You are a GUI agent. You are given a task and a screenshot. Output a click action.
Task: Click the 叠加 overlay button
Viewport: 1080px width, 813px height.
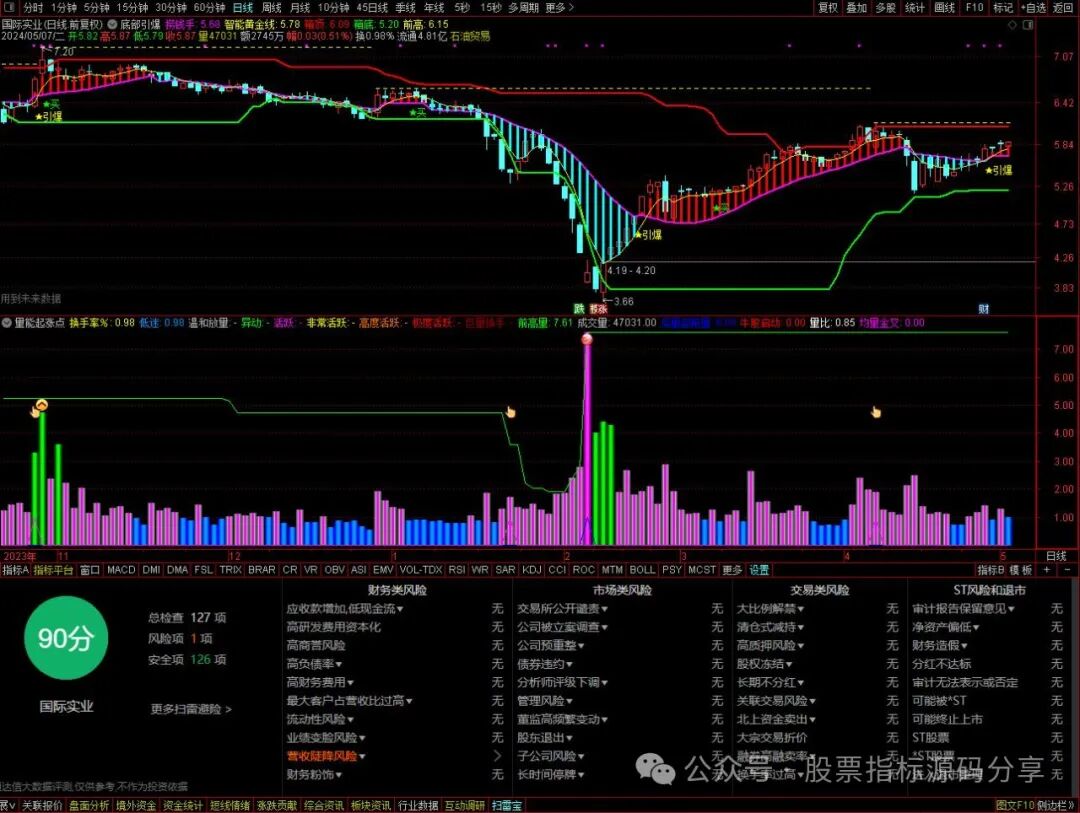[x=857, y=8]
